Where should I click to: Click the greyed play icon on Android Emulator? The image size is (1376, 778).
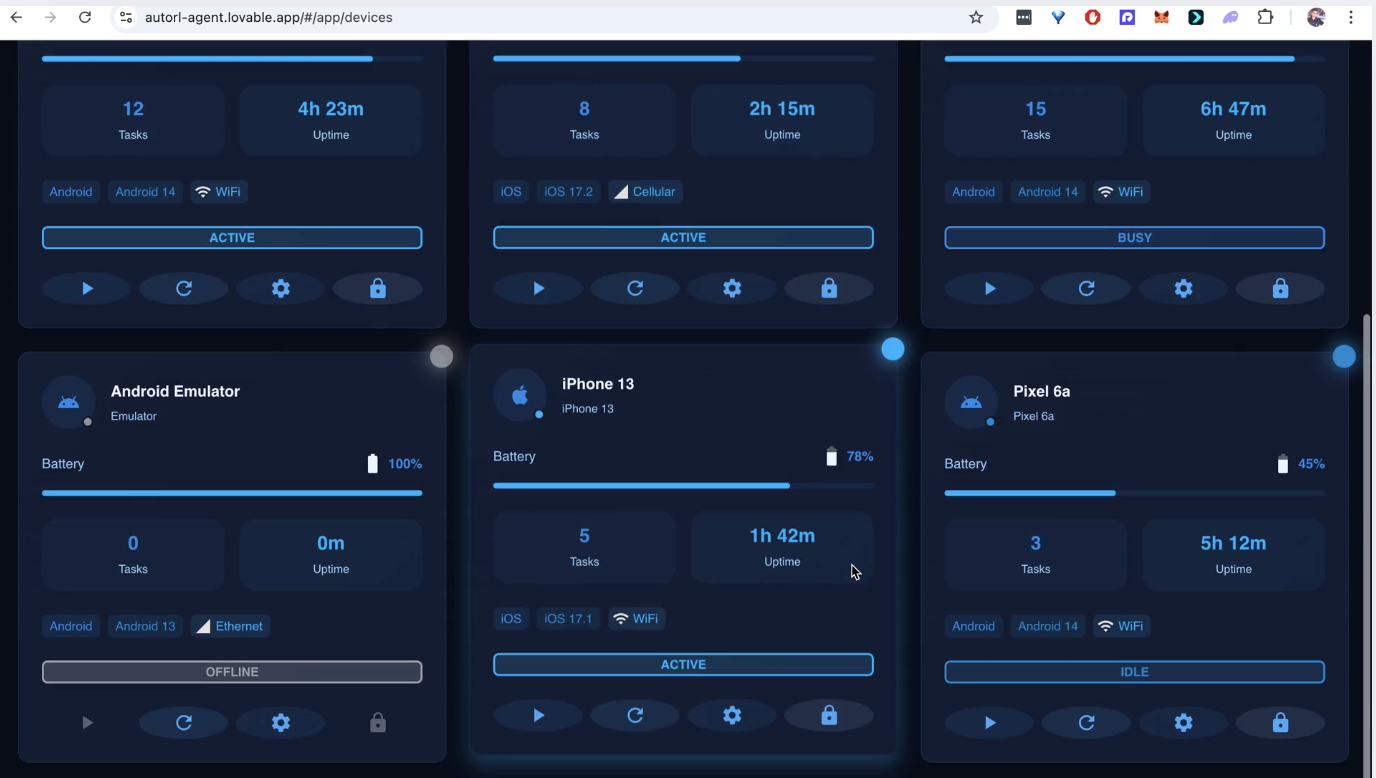coord(87,722)
